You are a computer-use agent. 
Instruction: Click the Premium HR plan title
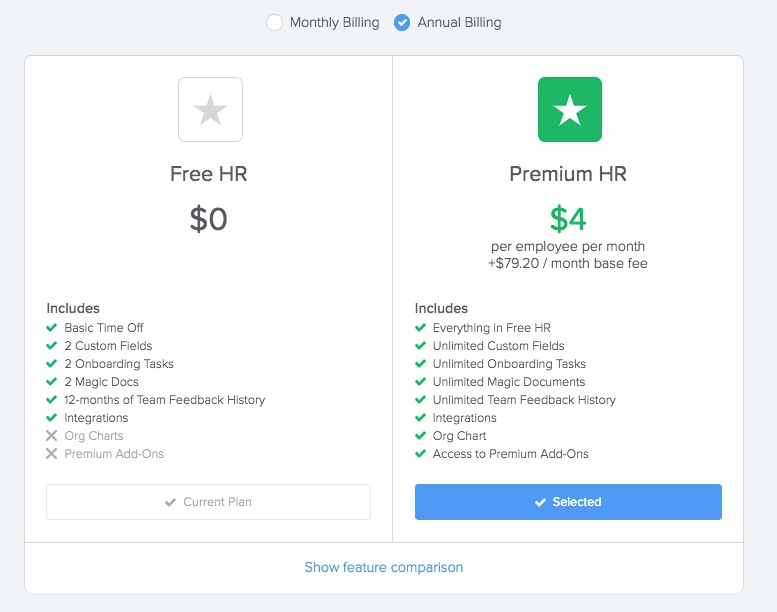pos(568,174)
